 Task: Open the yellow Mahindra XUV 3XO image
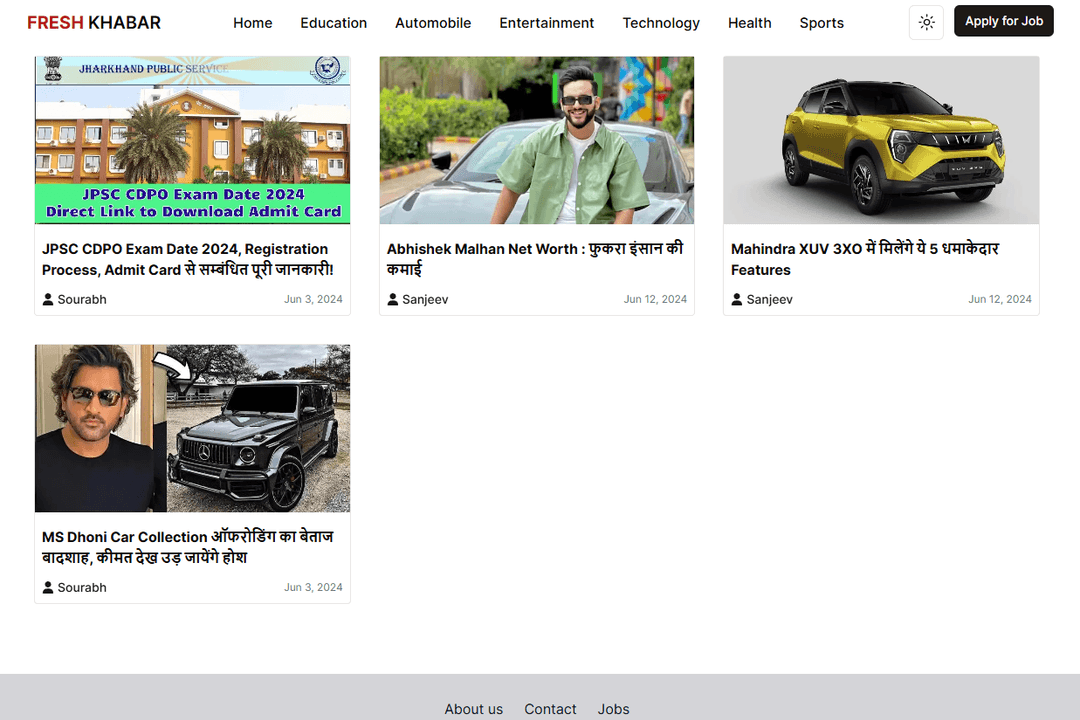(881, 140)
